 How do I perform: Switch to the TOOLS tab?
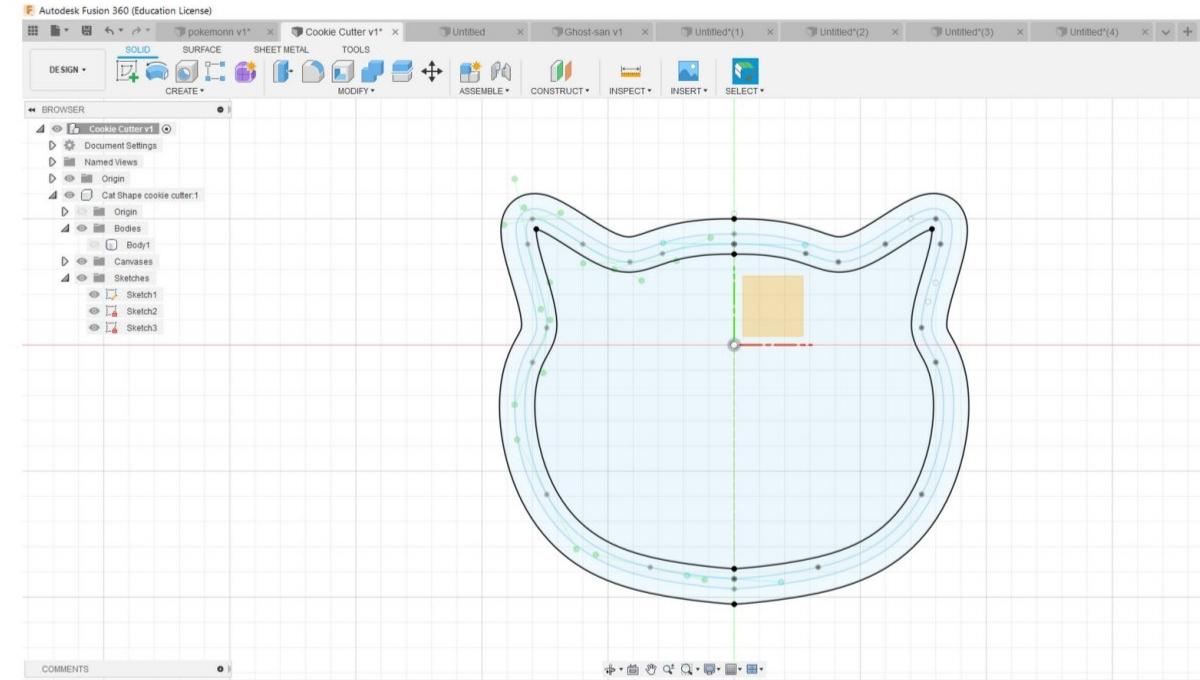point(355,49)
